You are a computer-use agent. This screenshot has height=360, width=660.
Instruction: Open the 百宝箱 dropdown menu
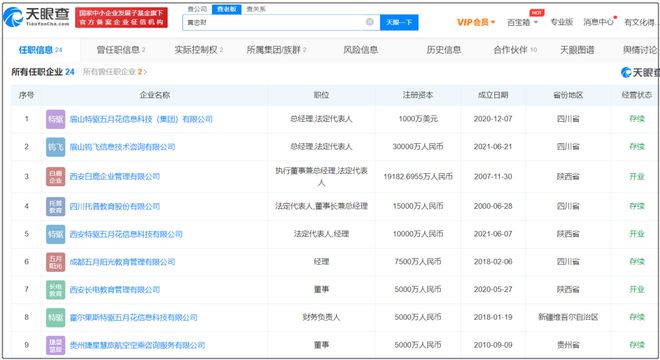tap(522, 22)
